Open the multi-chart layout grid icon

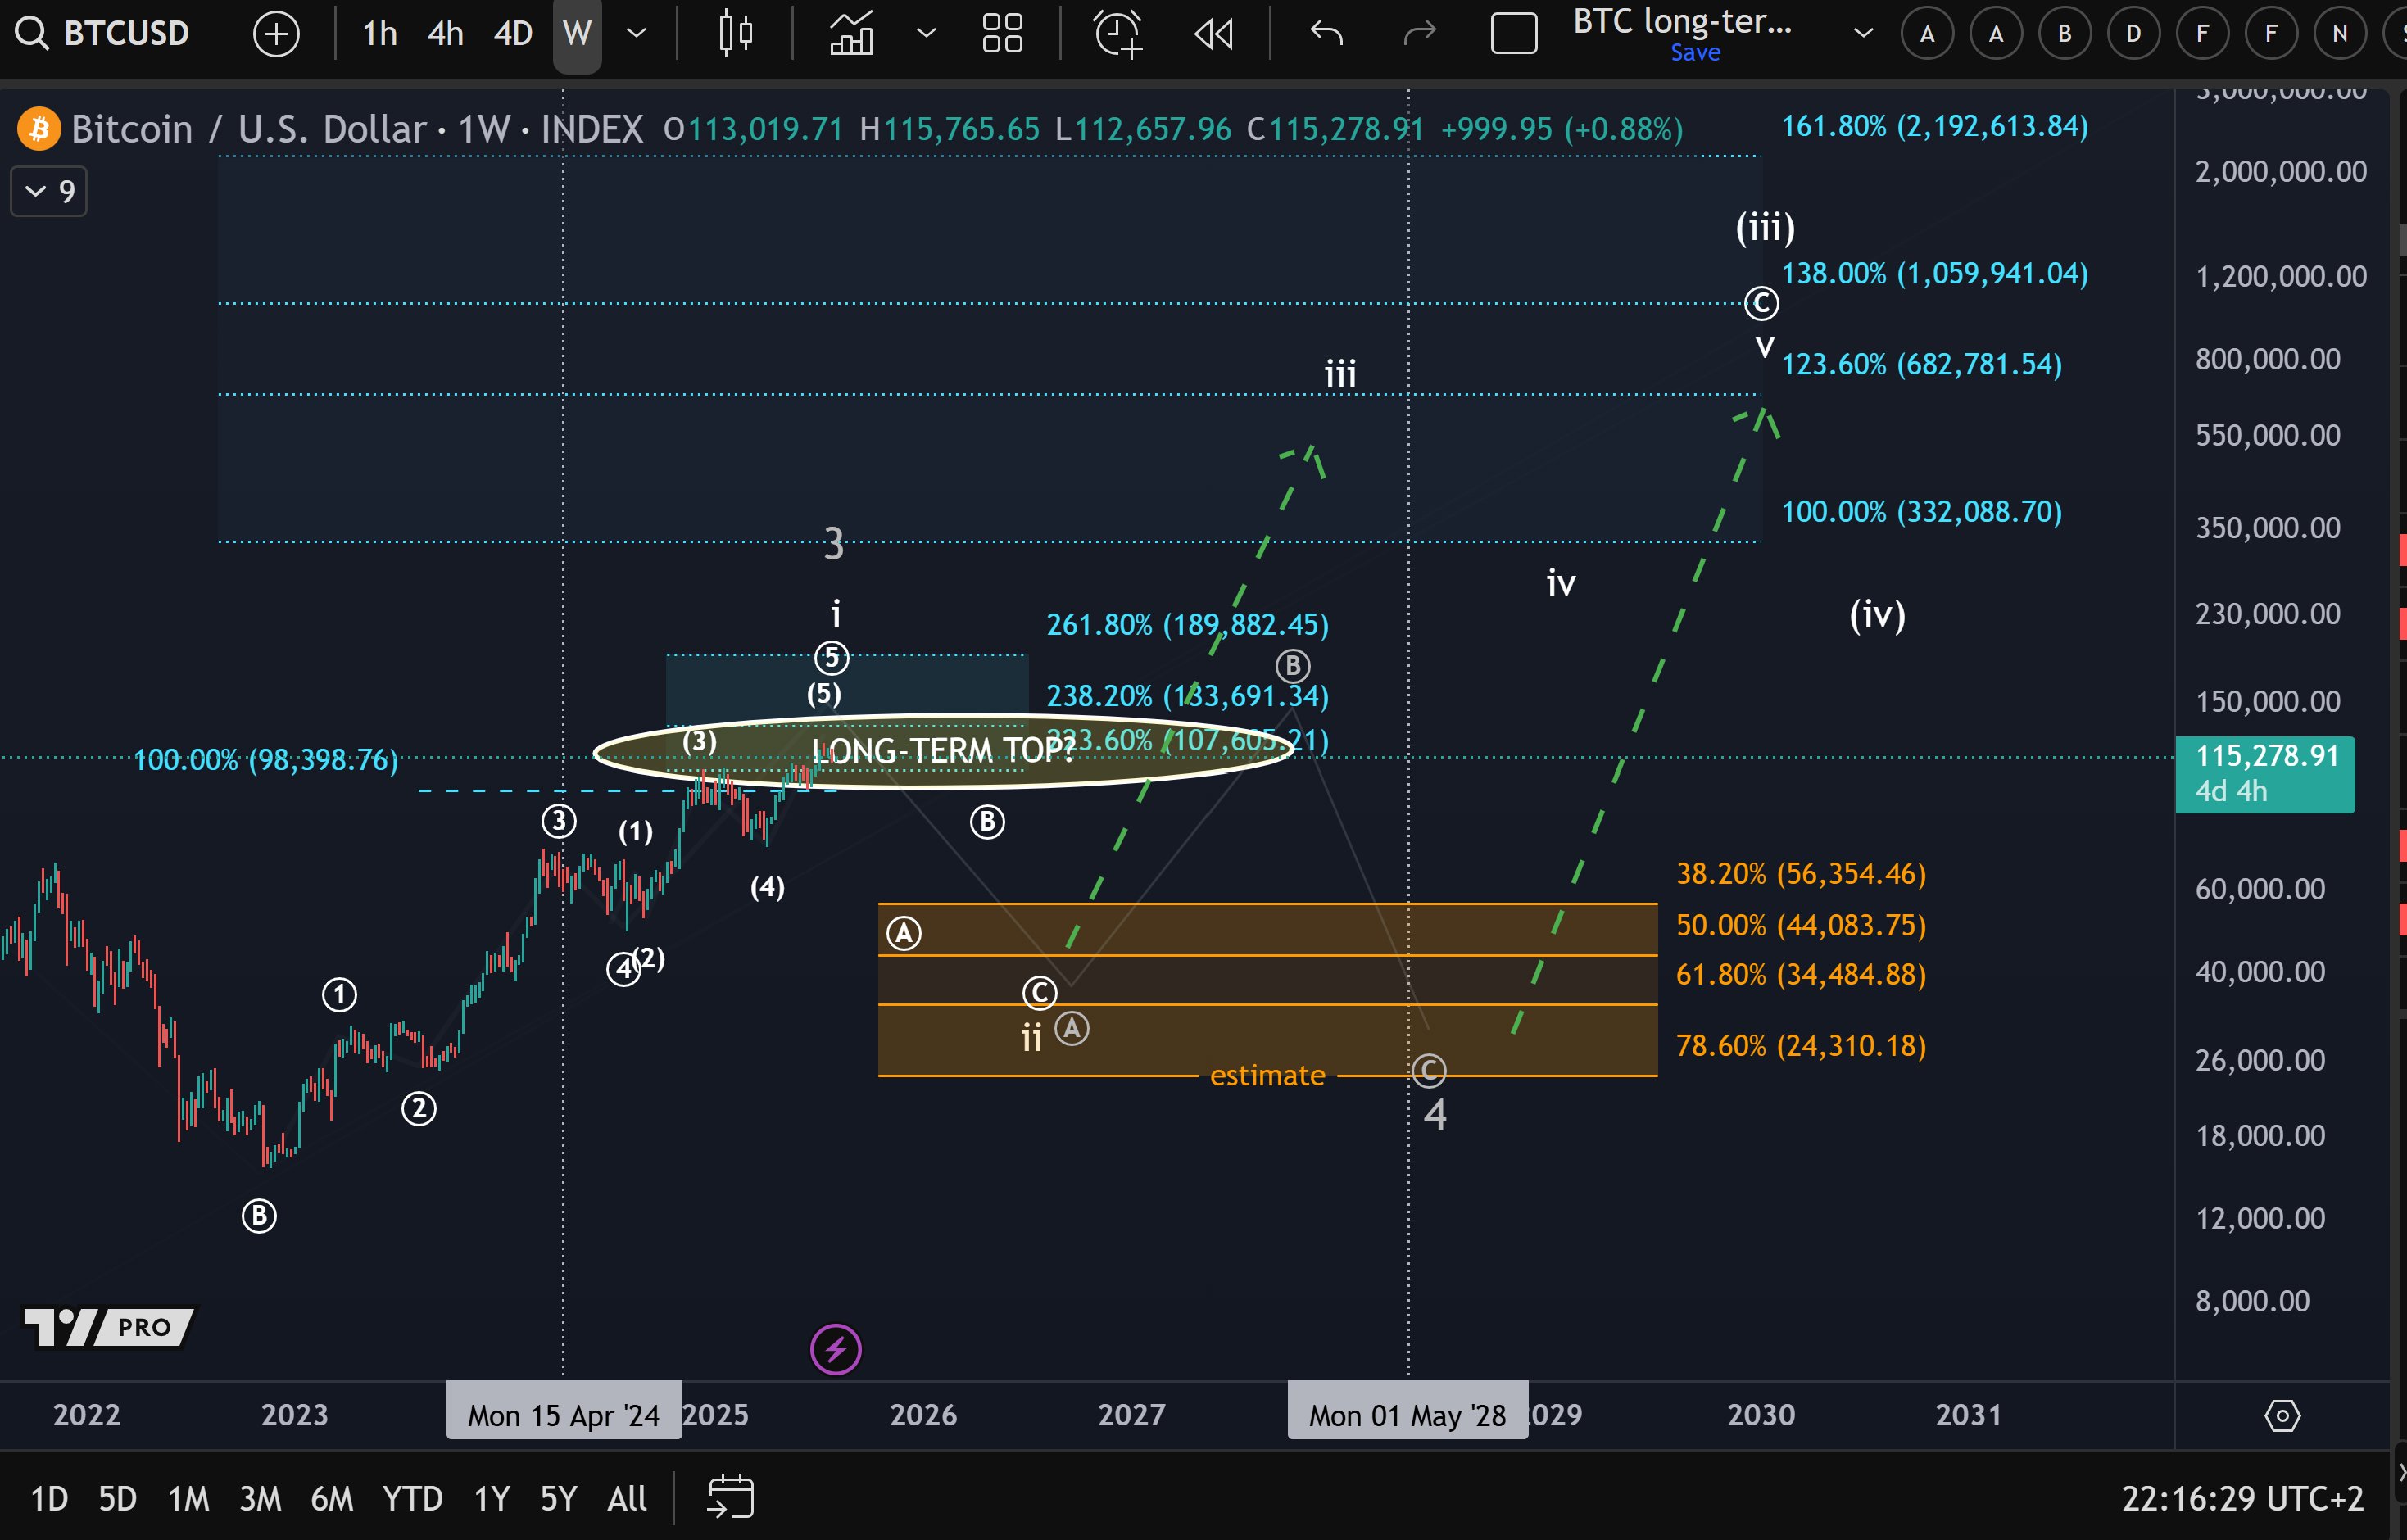1002,33
